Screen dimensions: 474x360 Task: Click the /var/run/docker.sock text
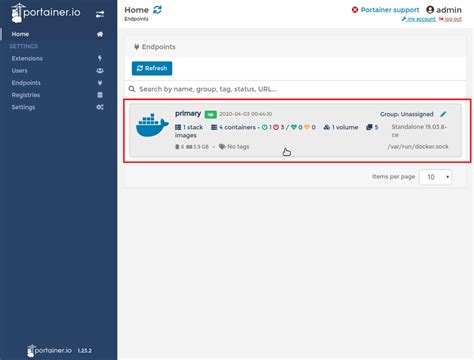point(418,147)
